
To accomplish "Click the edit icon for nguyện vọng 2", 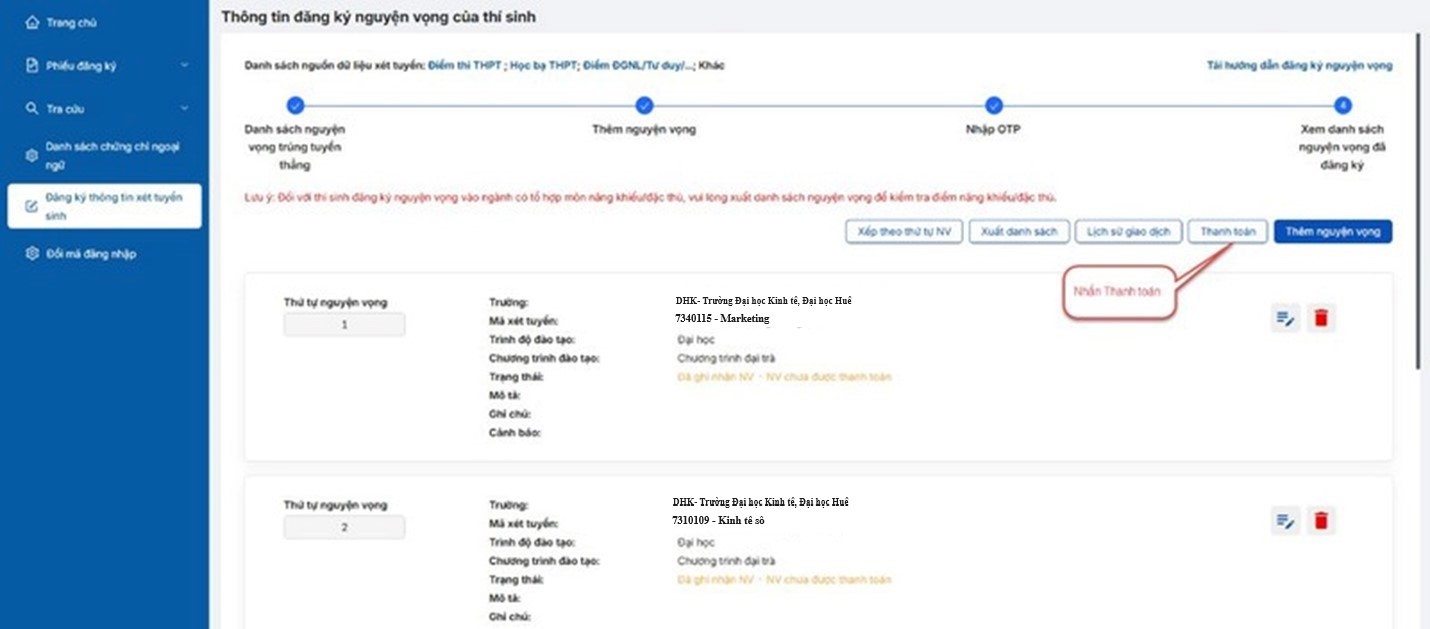I will 1285,520.
